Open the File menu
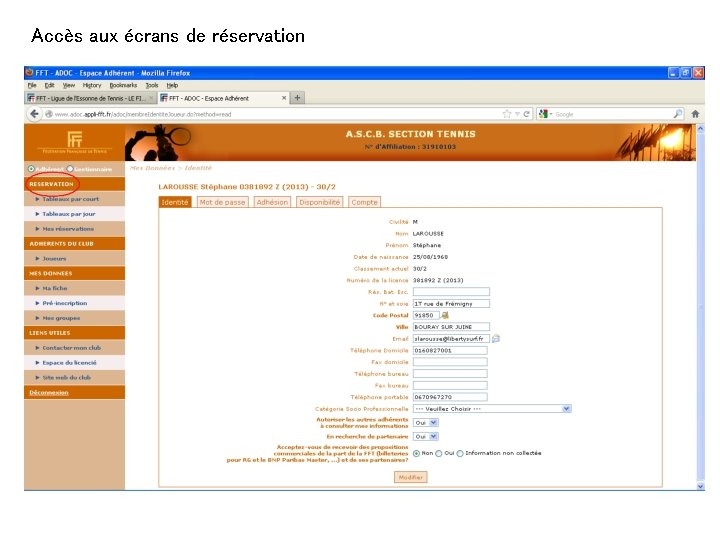This screenshot has height=540, width=720. (32, 85)
